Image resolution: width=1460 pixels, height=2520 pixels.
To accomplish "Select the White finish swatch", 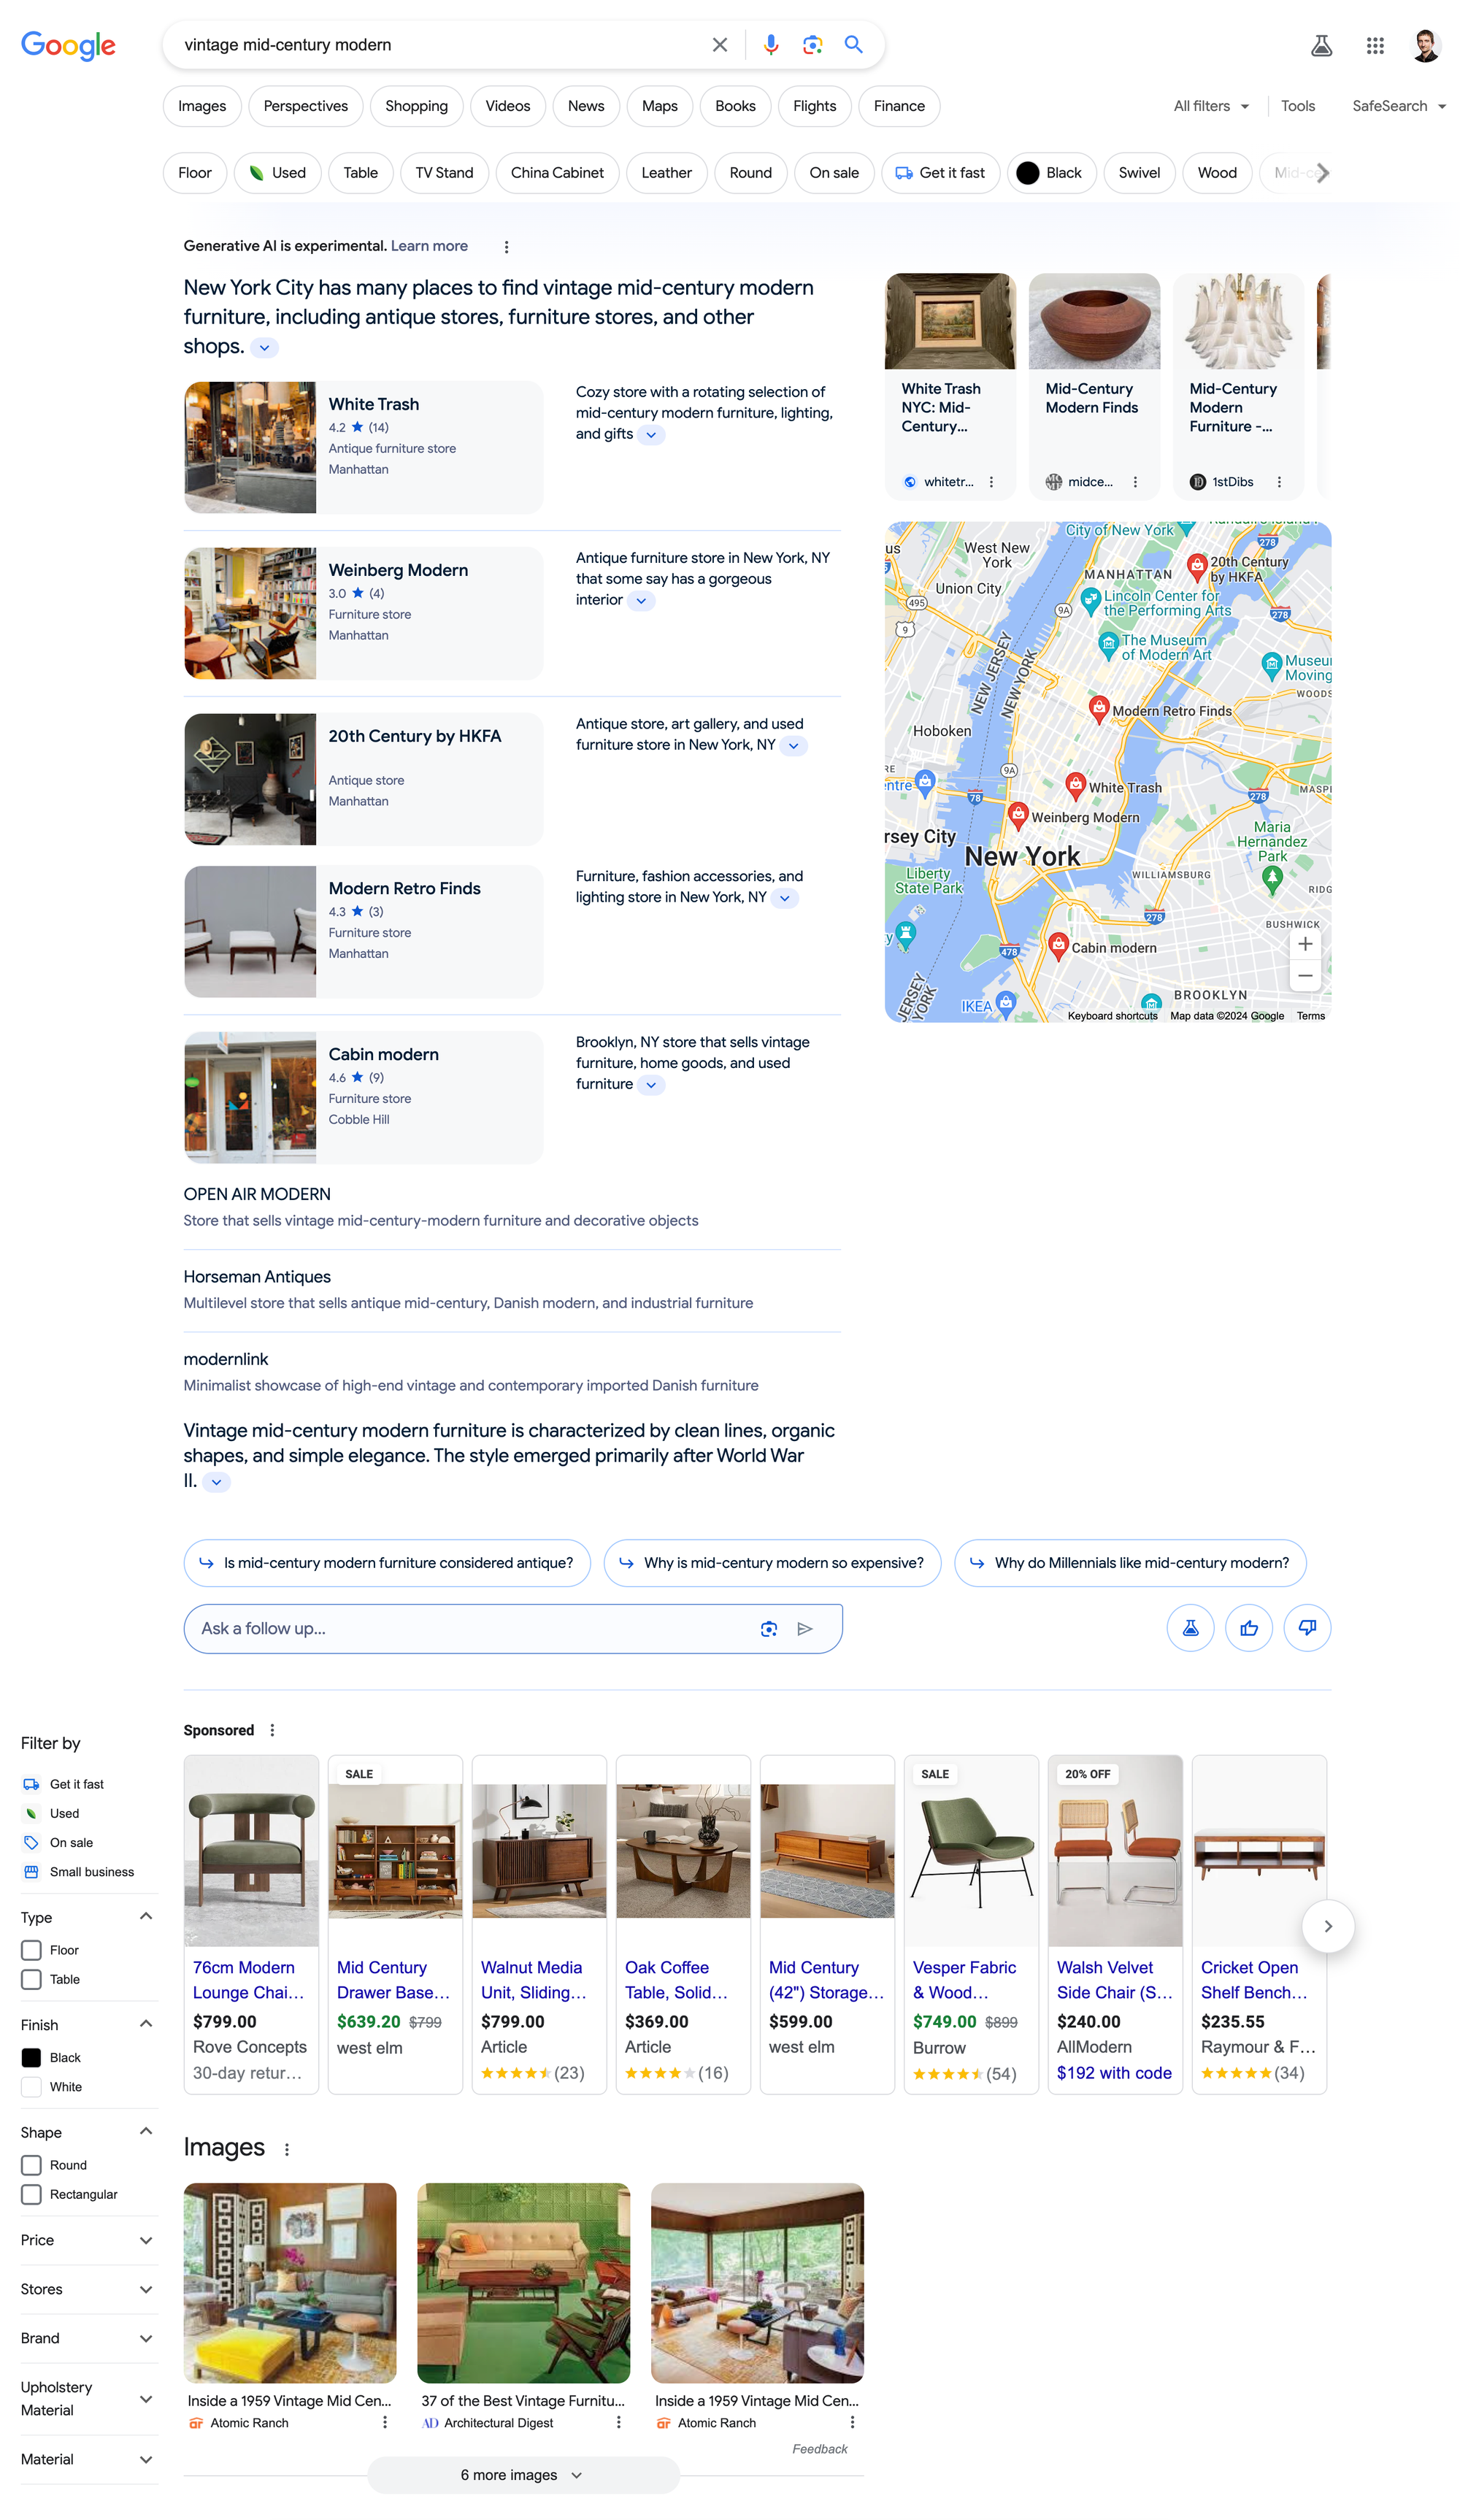I will click(x=31, y=2088).
